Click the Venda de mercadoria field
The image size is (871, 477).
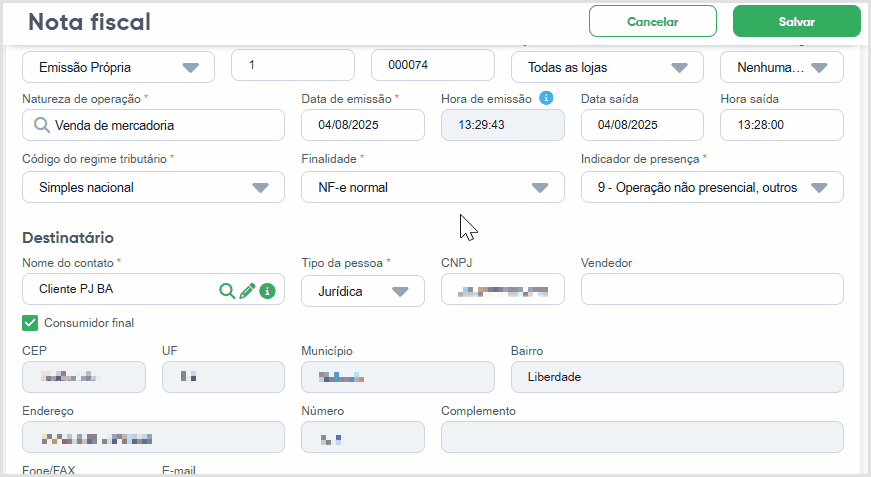click(153, 125)
